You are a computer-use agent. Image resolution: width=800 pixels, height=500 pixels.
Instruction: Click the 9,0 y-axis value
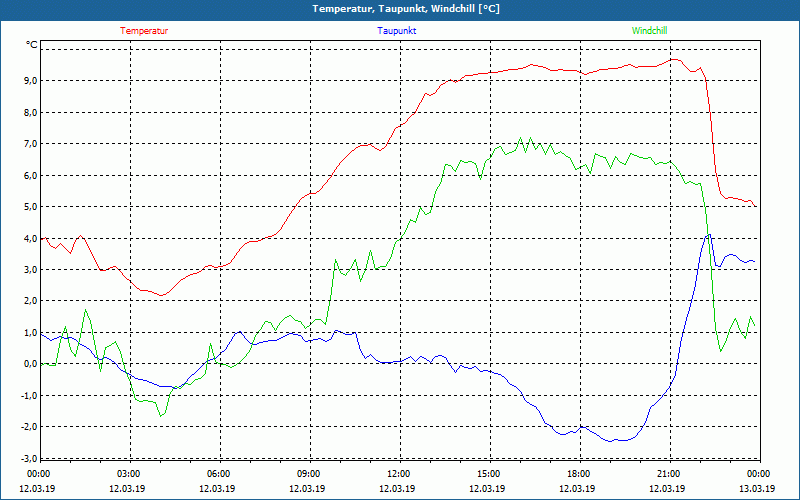click(x=30, y=81)
